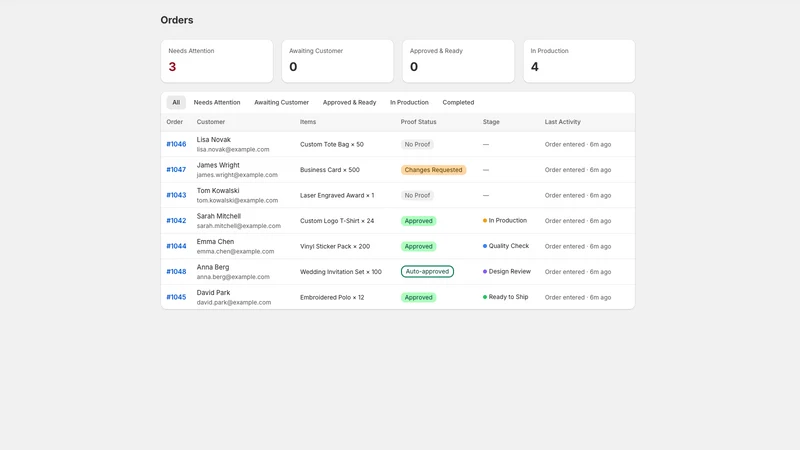
Task: Open order #1048 link
Action: pos(176,272)
